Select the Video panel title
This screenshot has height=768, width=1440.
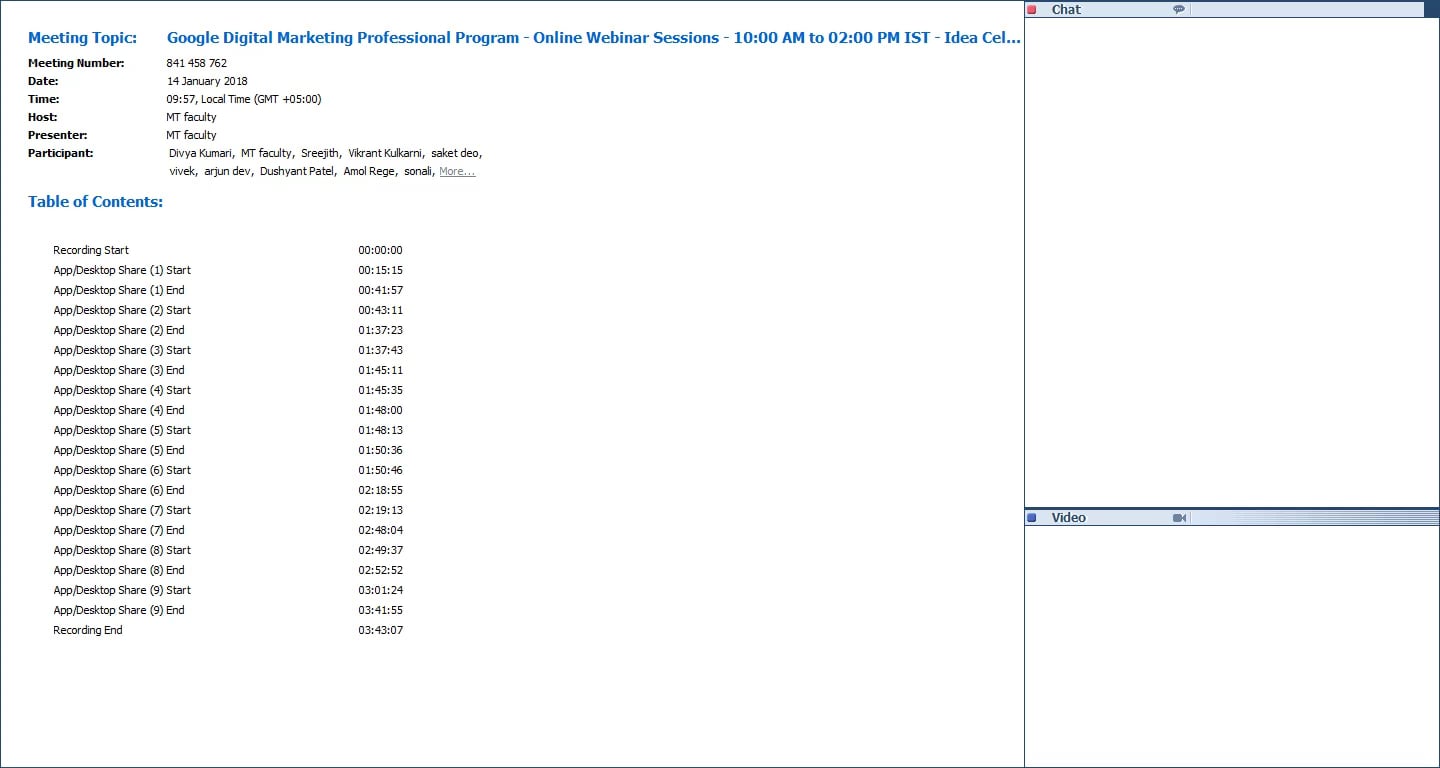1068,518
